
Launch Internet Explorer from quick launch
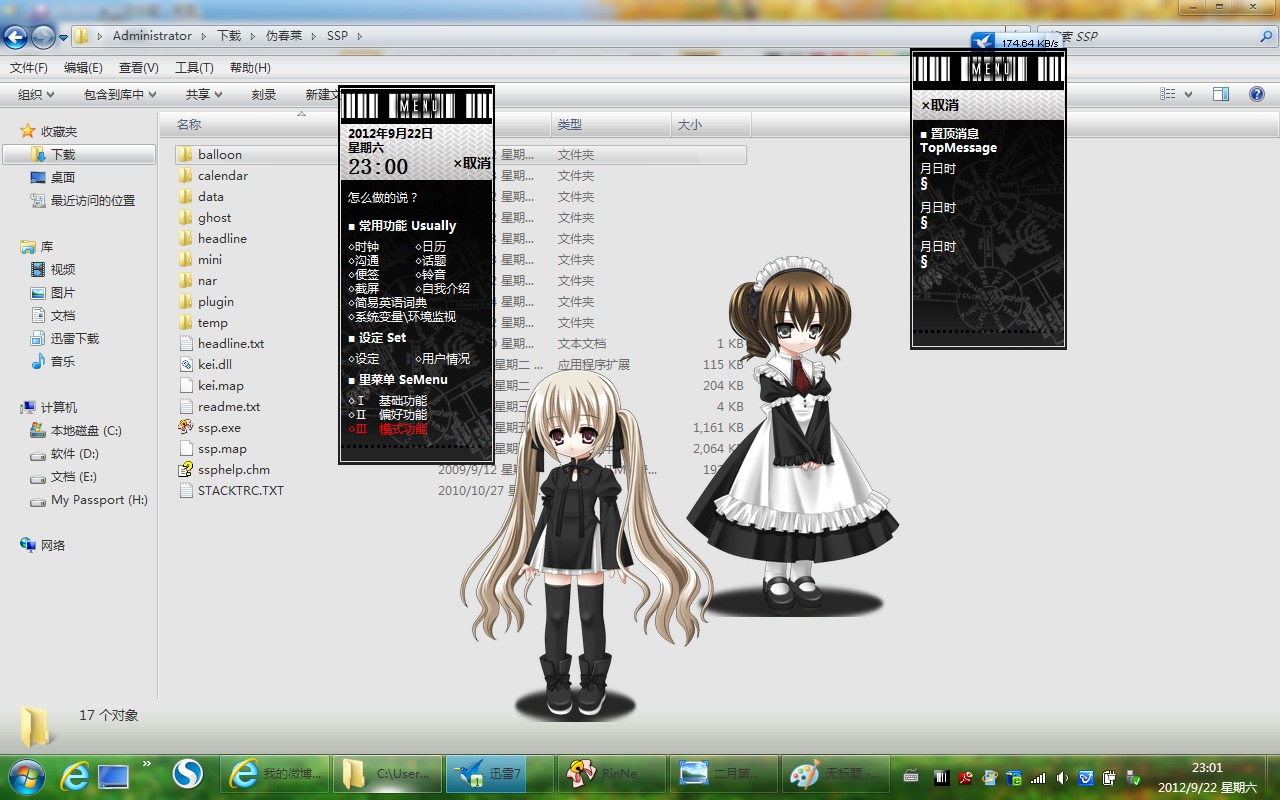click(75, 775)
